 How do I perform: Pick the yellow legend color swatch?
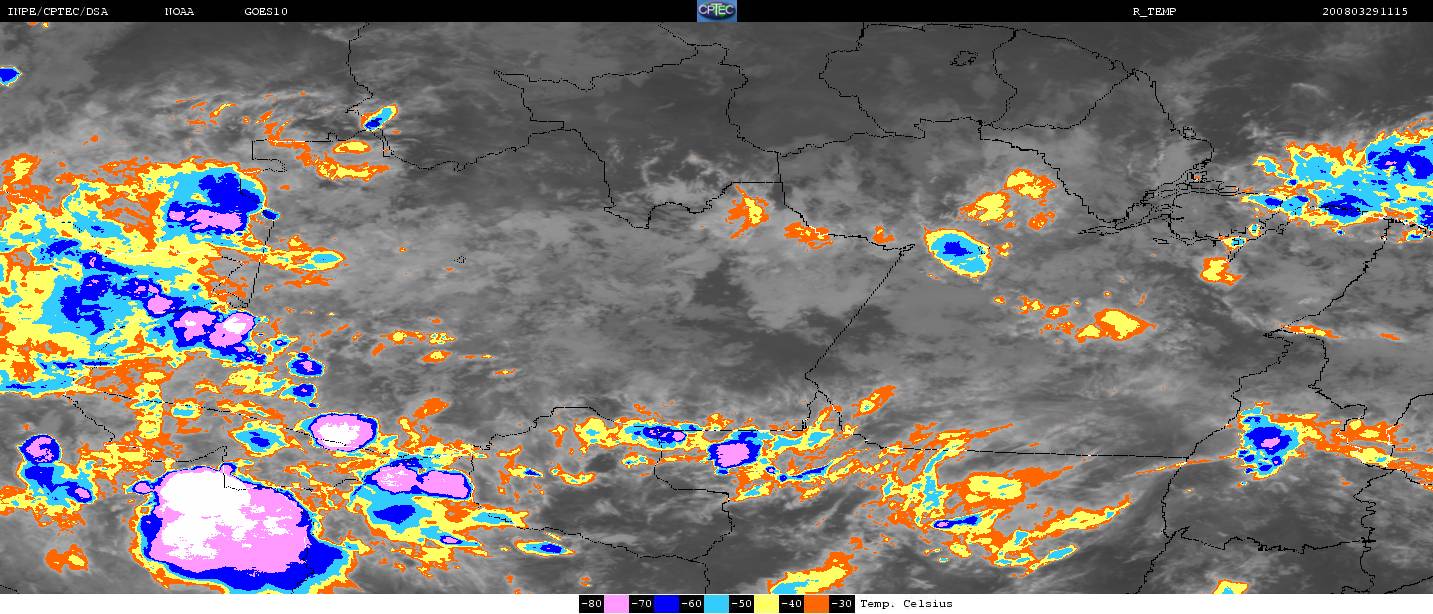tap(766, 604)
